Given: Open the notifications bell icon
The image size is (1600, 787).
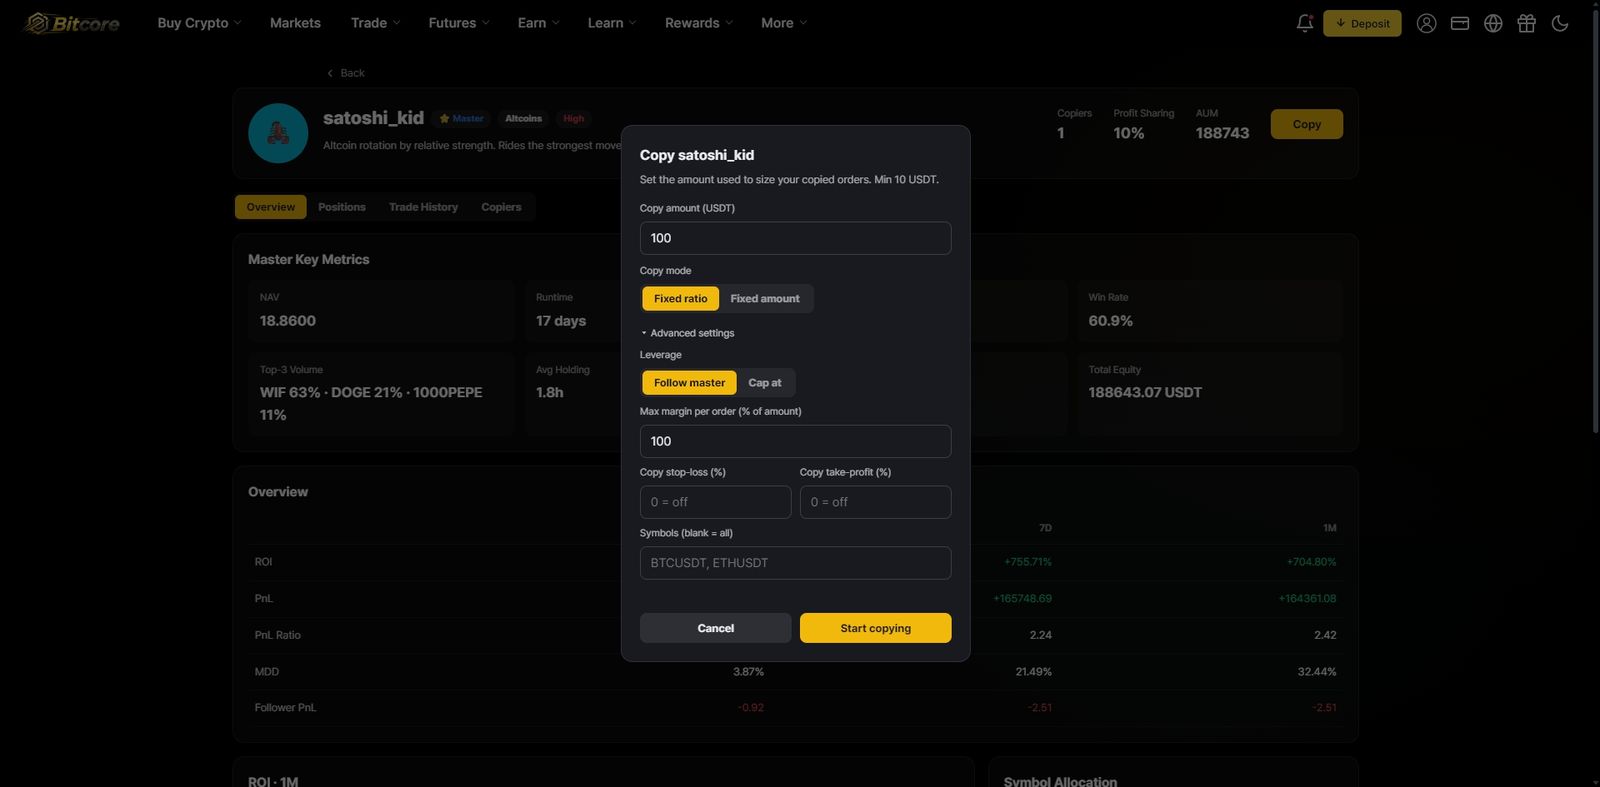Looking at the screenshot, I should (x=1304, y=23).
